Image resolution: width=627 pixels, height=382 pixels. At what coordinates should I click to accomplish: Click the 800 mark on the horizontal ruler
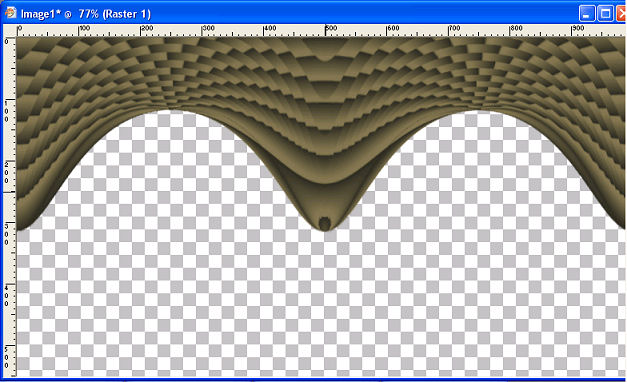[x=516, y=28]
